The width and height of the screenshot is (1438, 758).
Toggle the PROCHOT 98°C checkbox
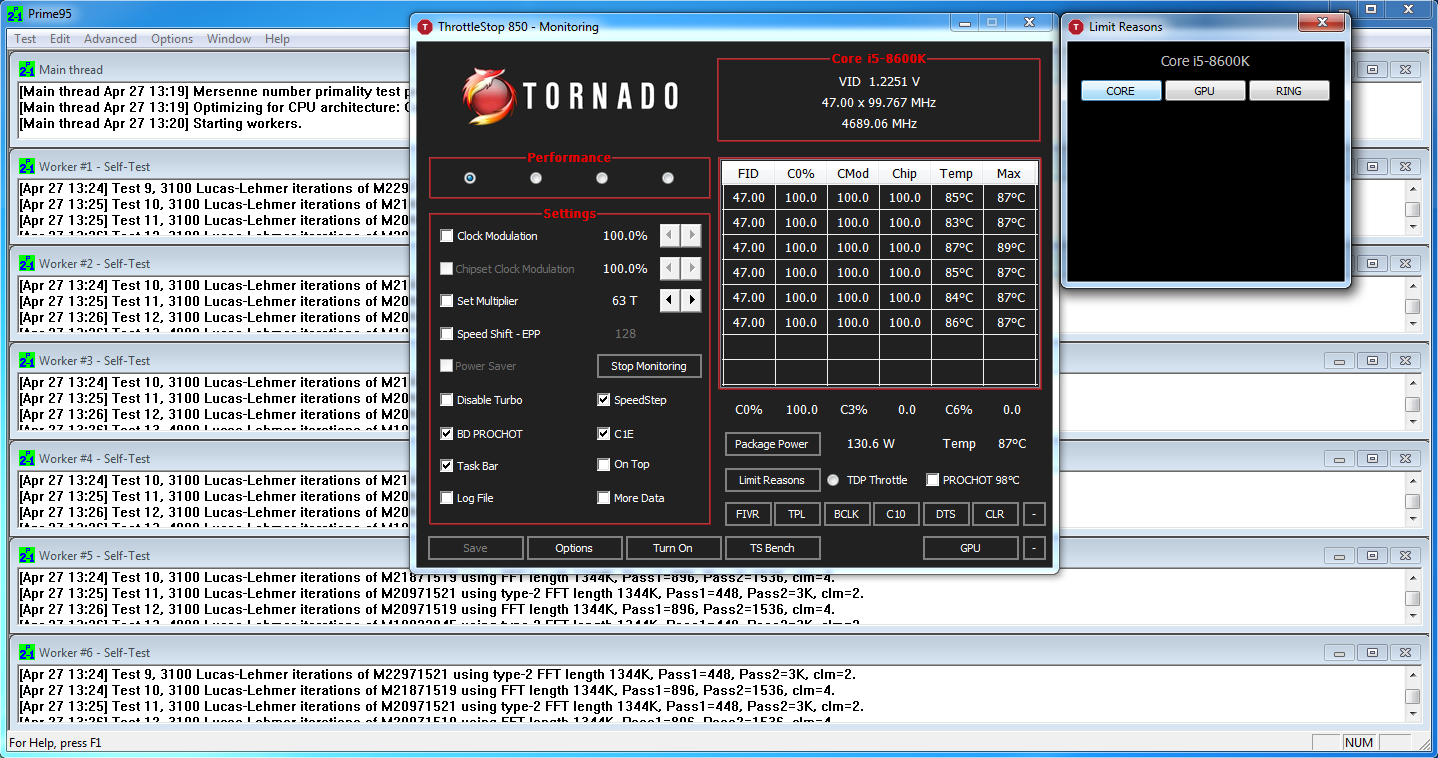point(933,480)
